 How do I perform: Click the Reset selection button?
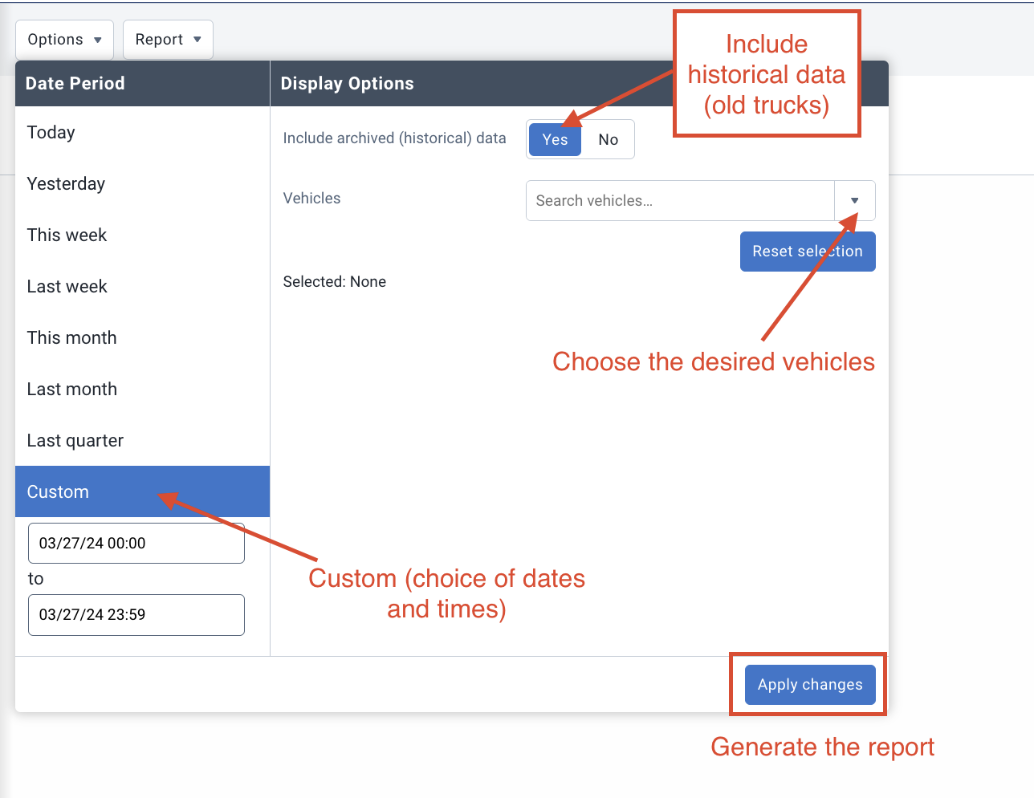[x=807, y=251]
